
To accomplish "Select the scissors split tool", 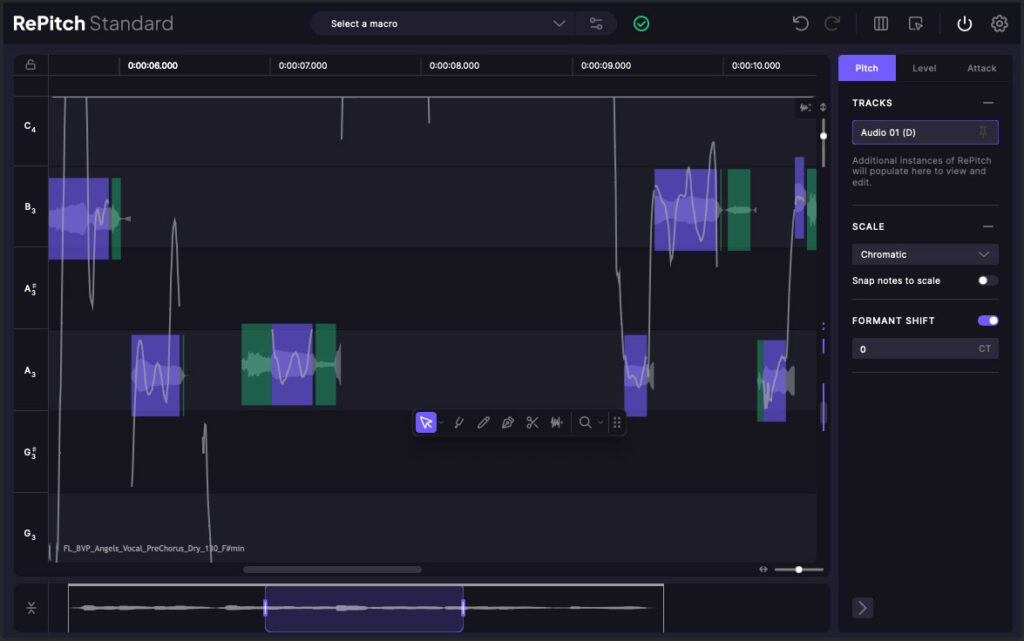I will 532,423.
